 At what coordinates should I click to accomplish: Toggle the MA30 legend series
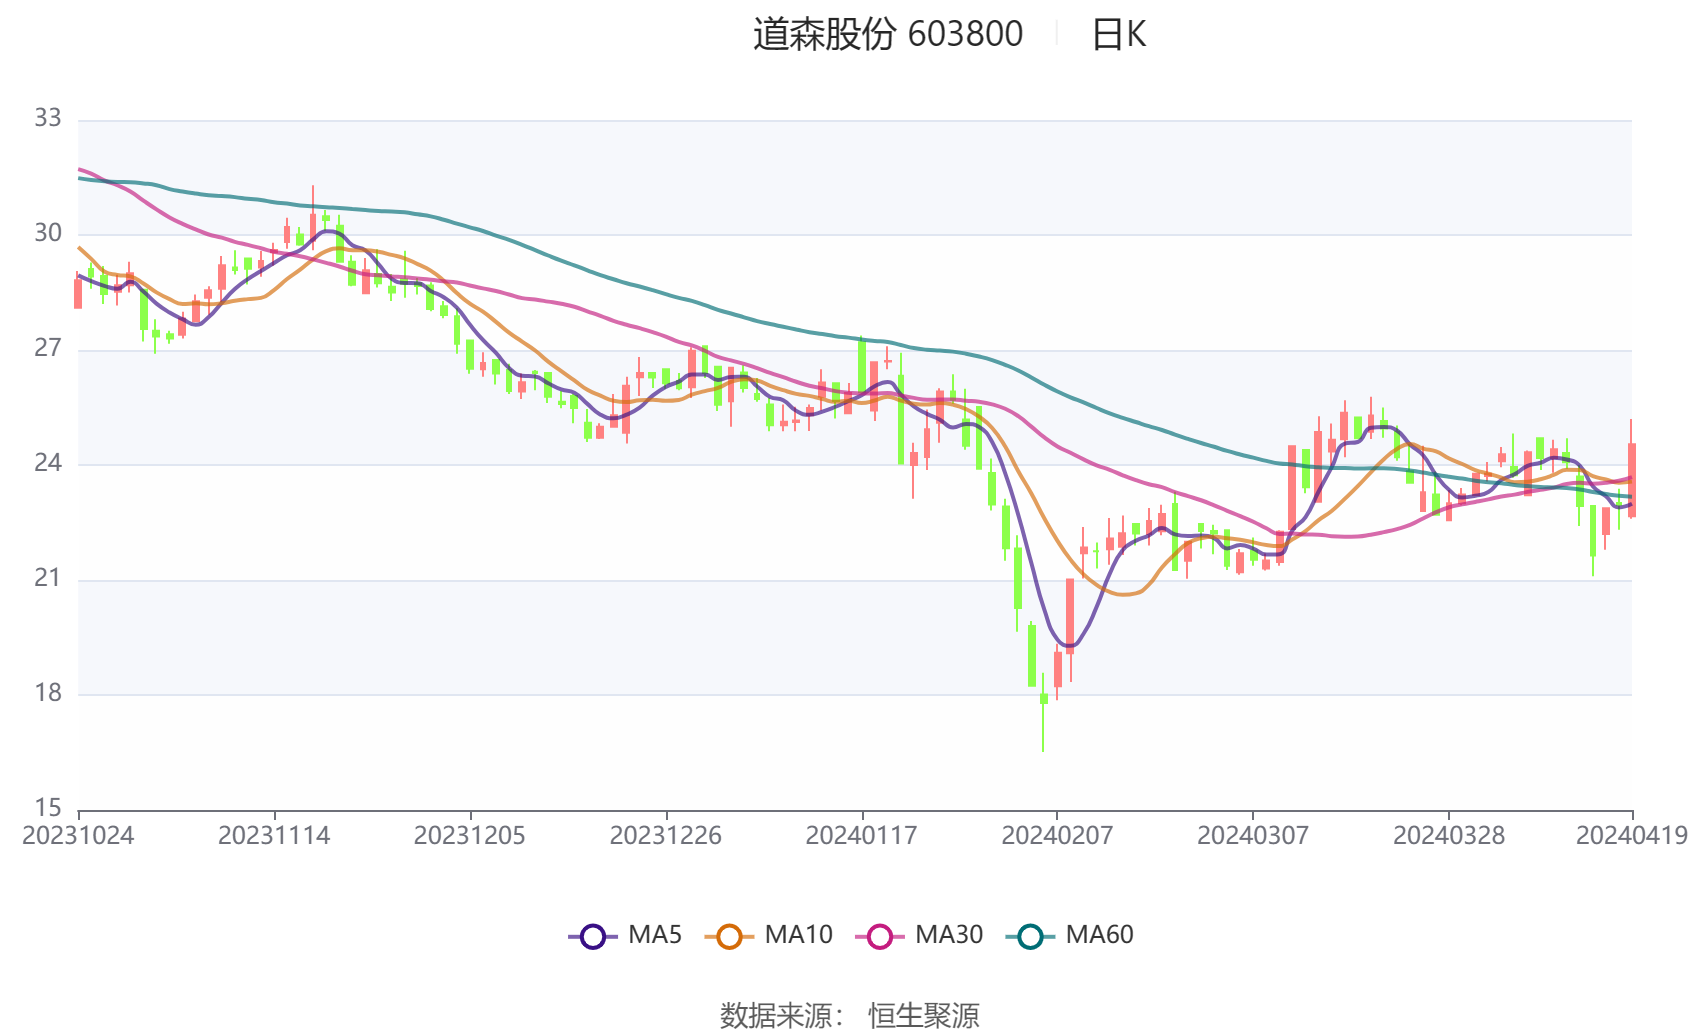point(919,935)
